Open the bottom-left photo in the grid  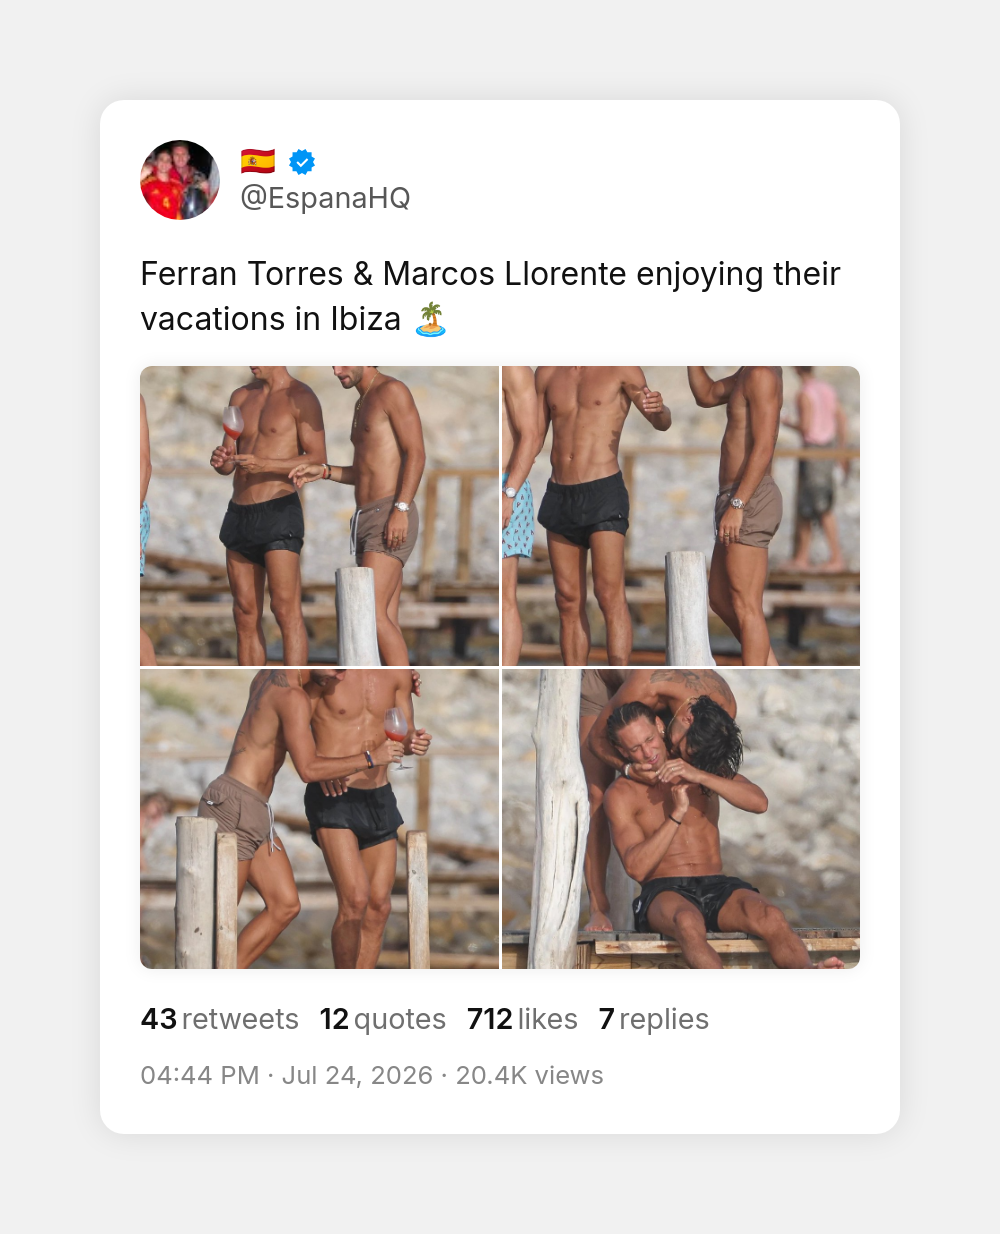coord(319,819)
